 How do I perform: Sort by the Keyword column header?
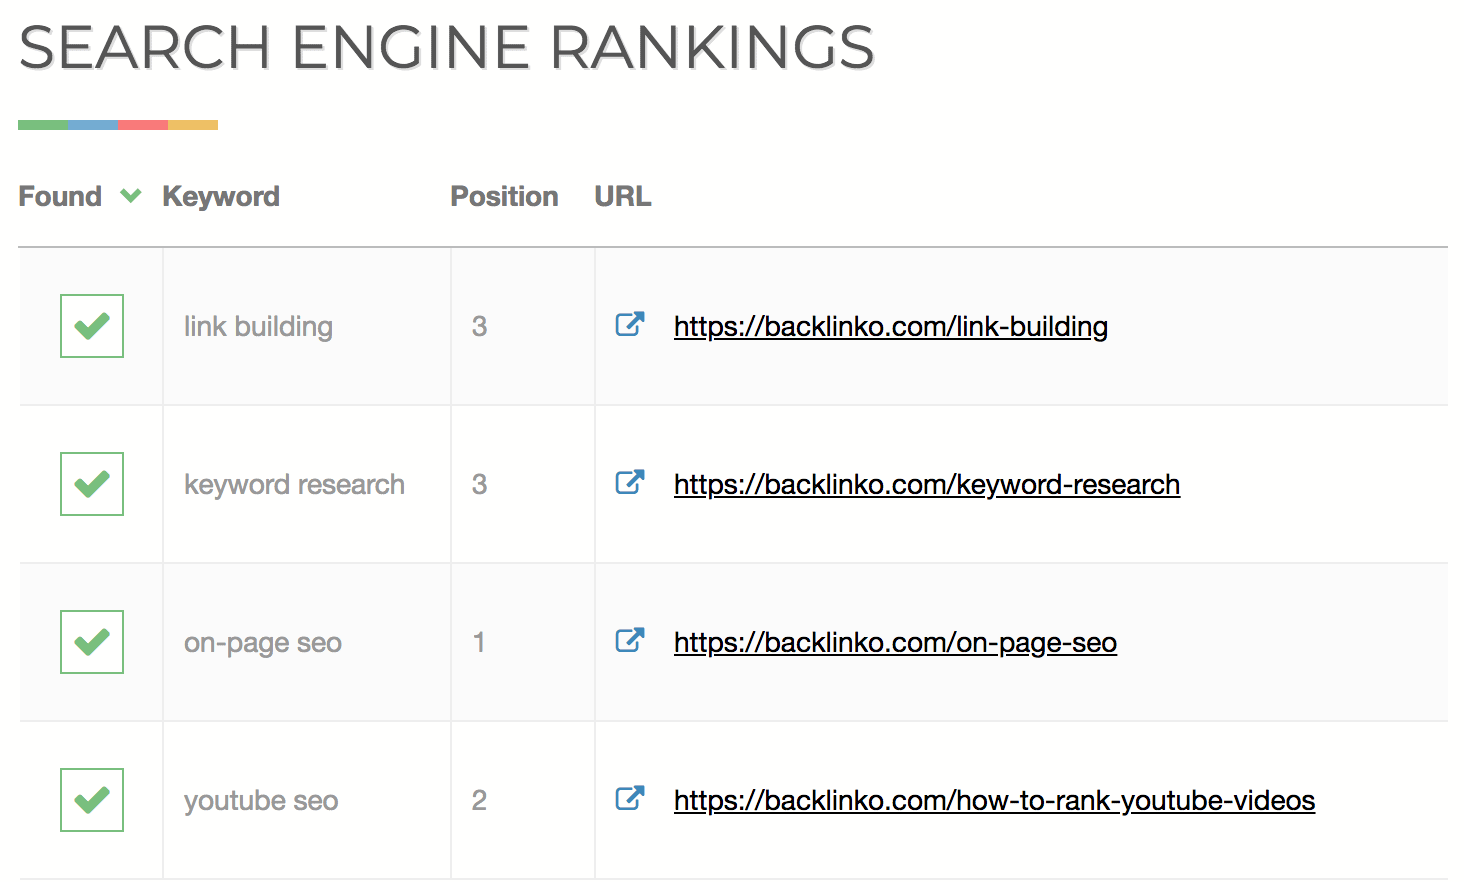[221, 197]
